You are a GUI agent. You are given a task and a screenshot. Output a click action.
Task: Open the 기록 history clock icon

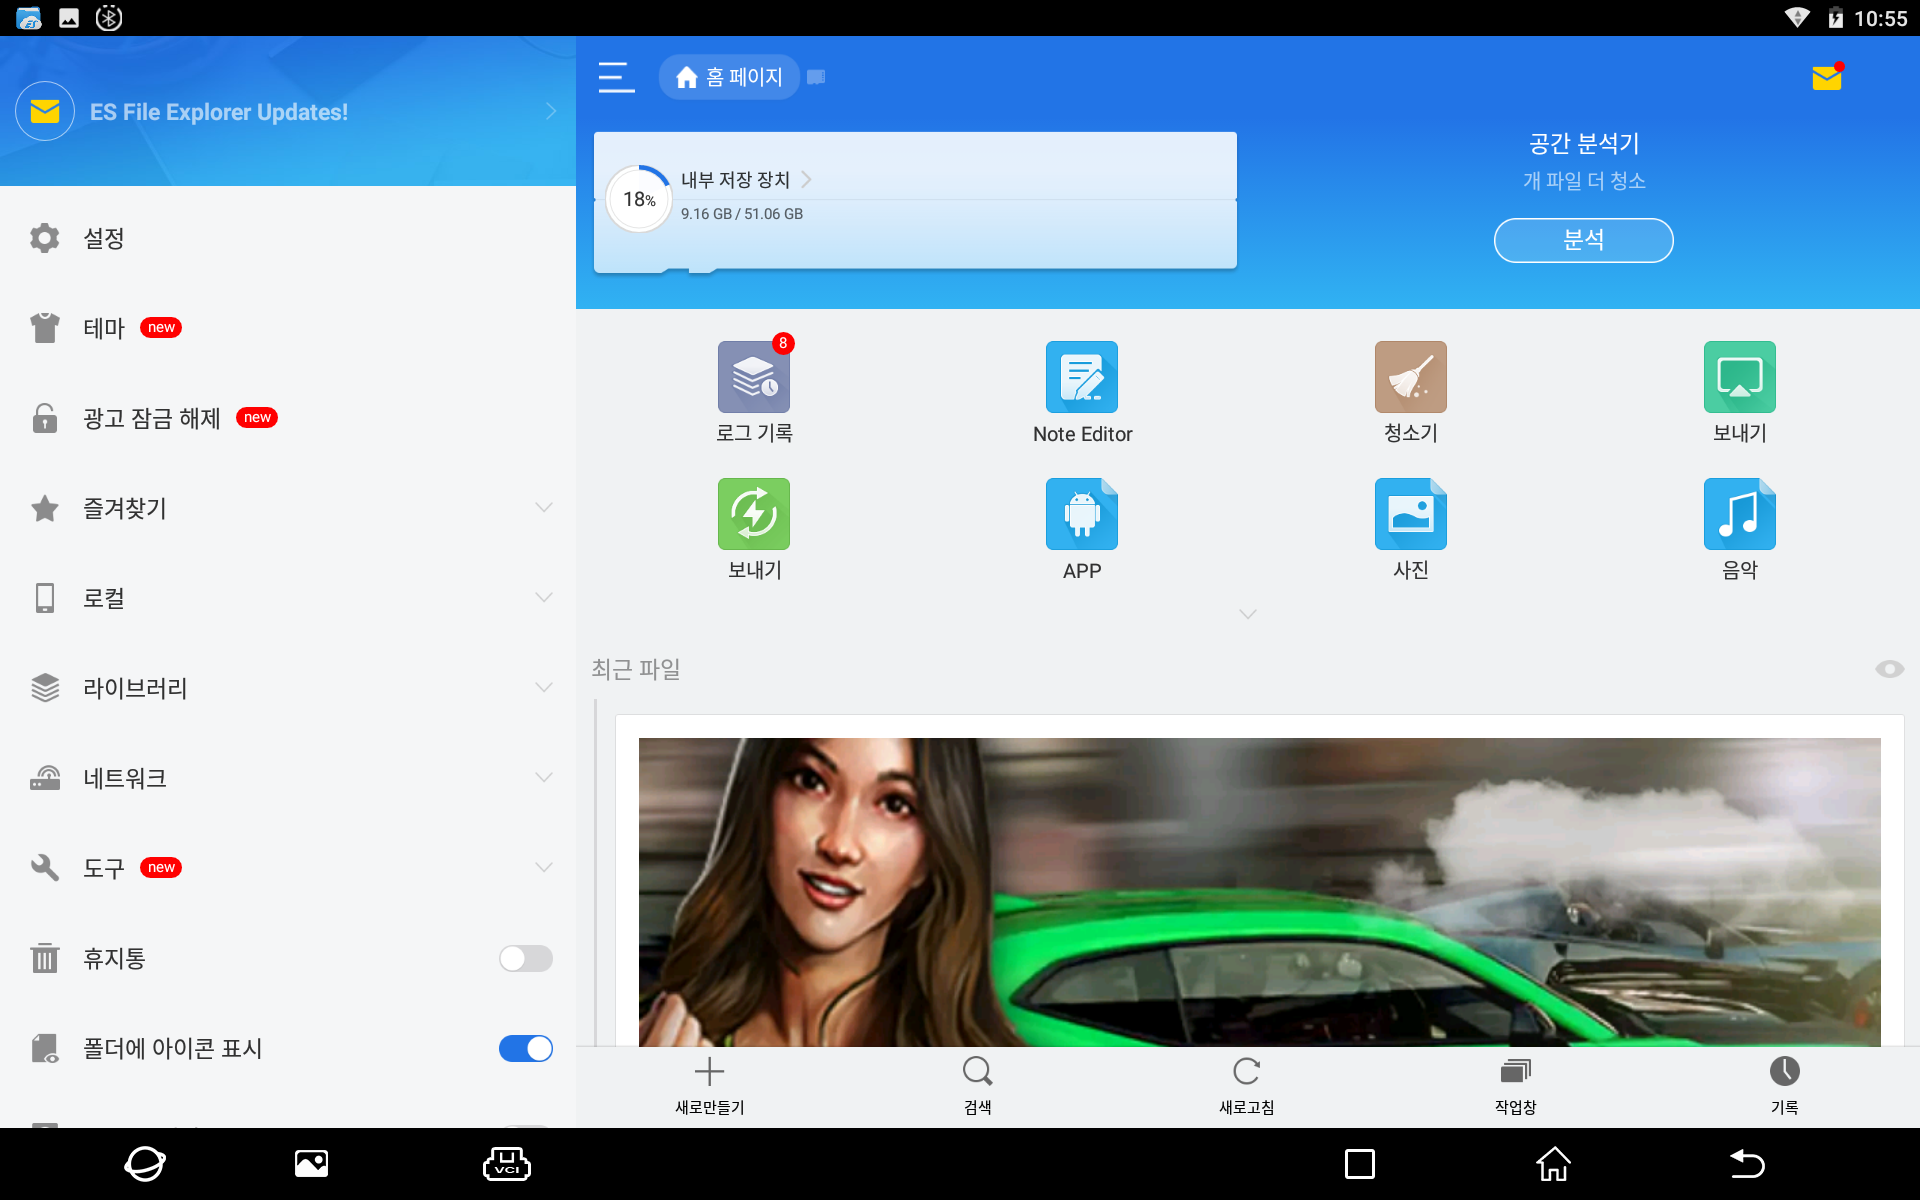(1784, 1071)
